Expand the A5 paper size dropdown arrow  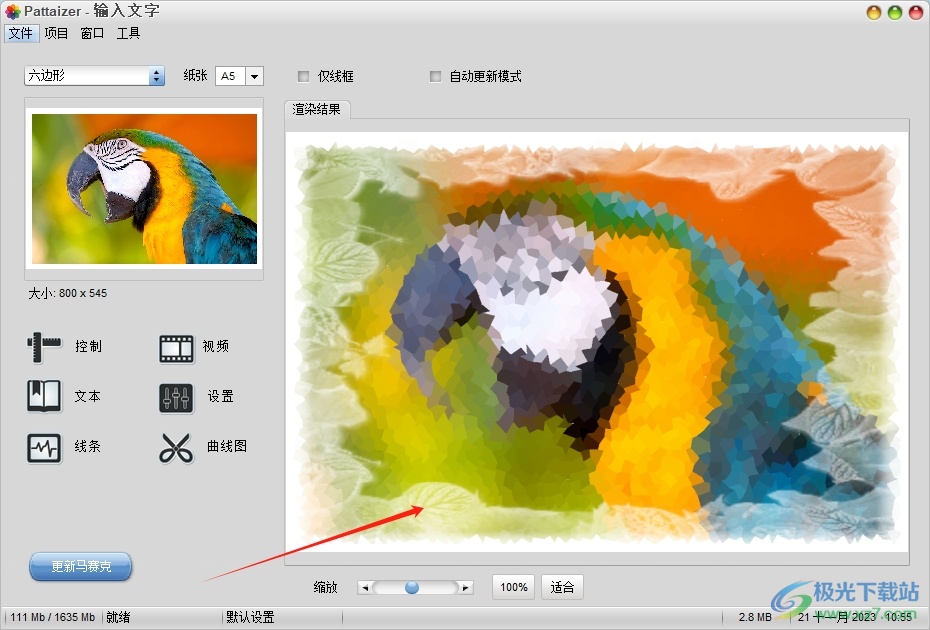coord(254,76)
